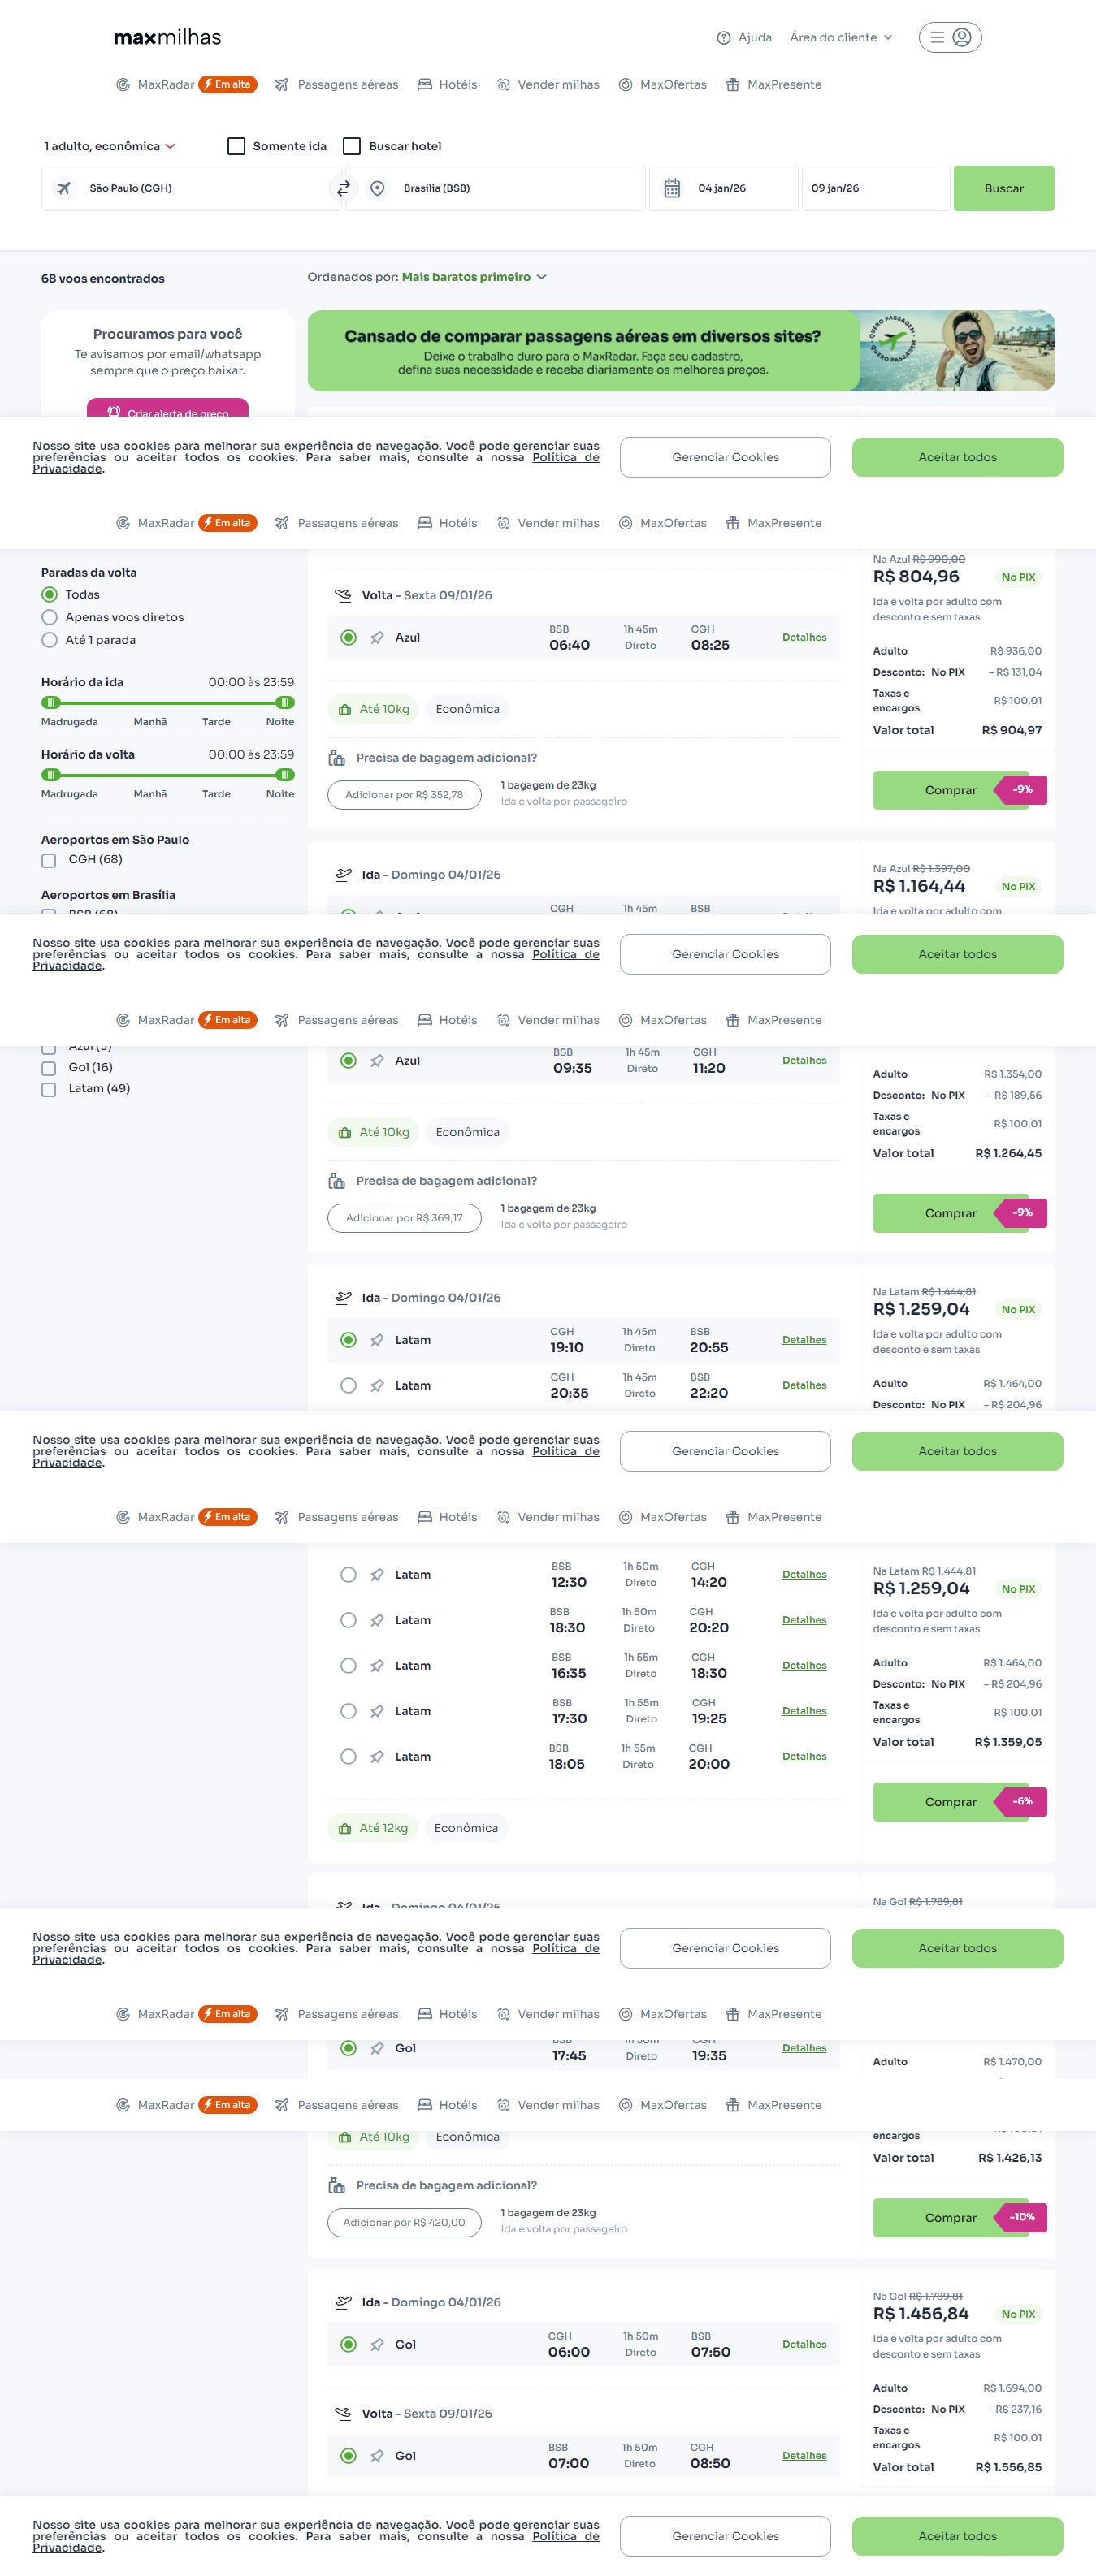Click the location pin icon beside Brasília
Screen dimensions: 1096x2576
(x=377, y=188)
